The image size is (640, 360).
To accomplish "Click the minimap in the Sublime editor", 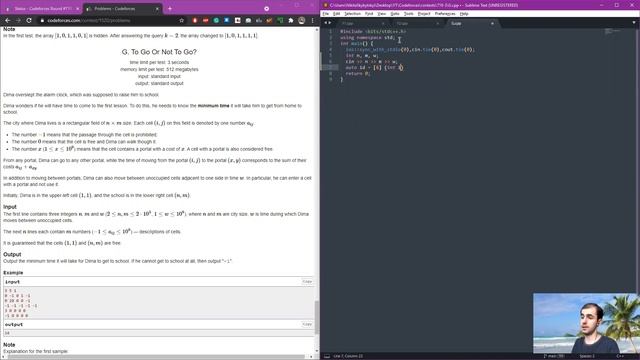I will [613, 31].
